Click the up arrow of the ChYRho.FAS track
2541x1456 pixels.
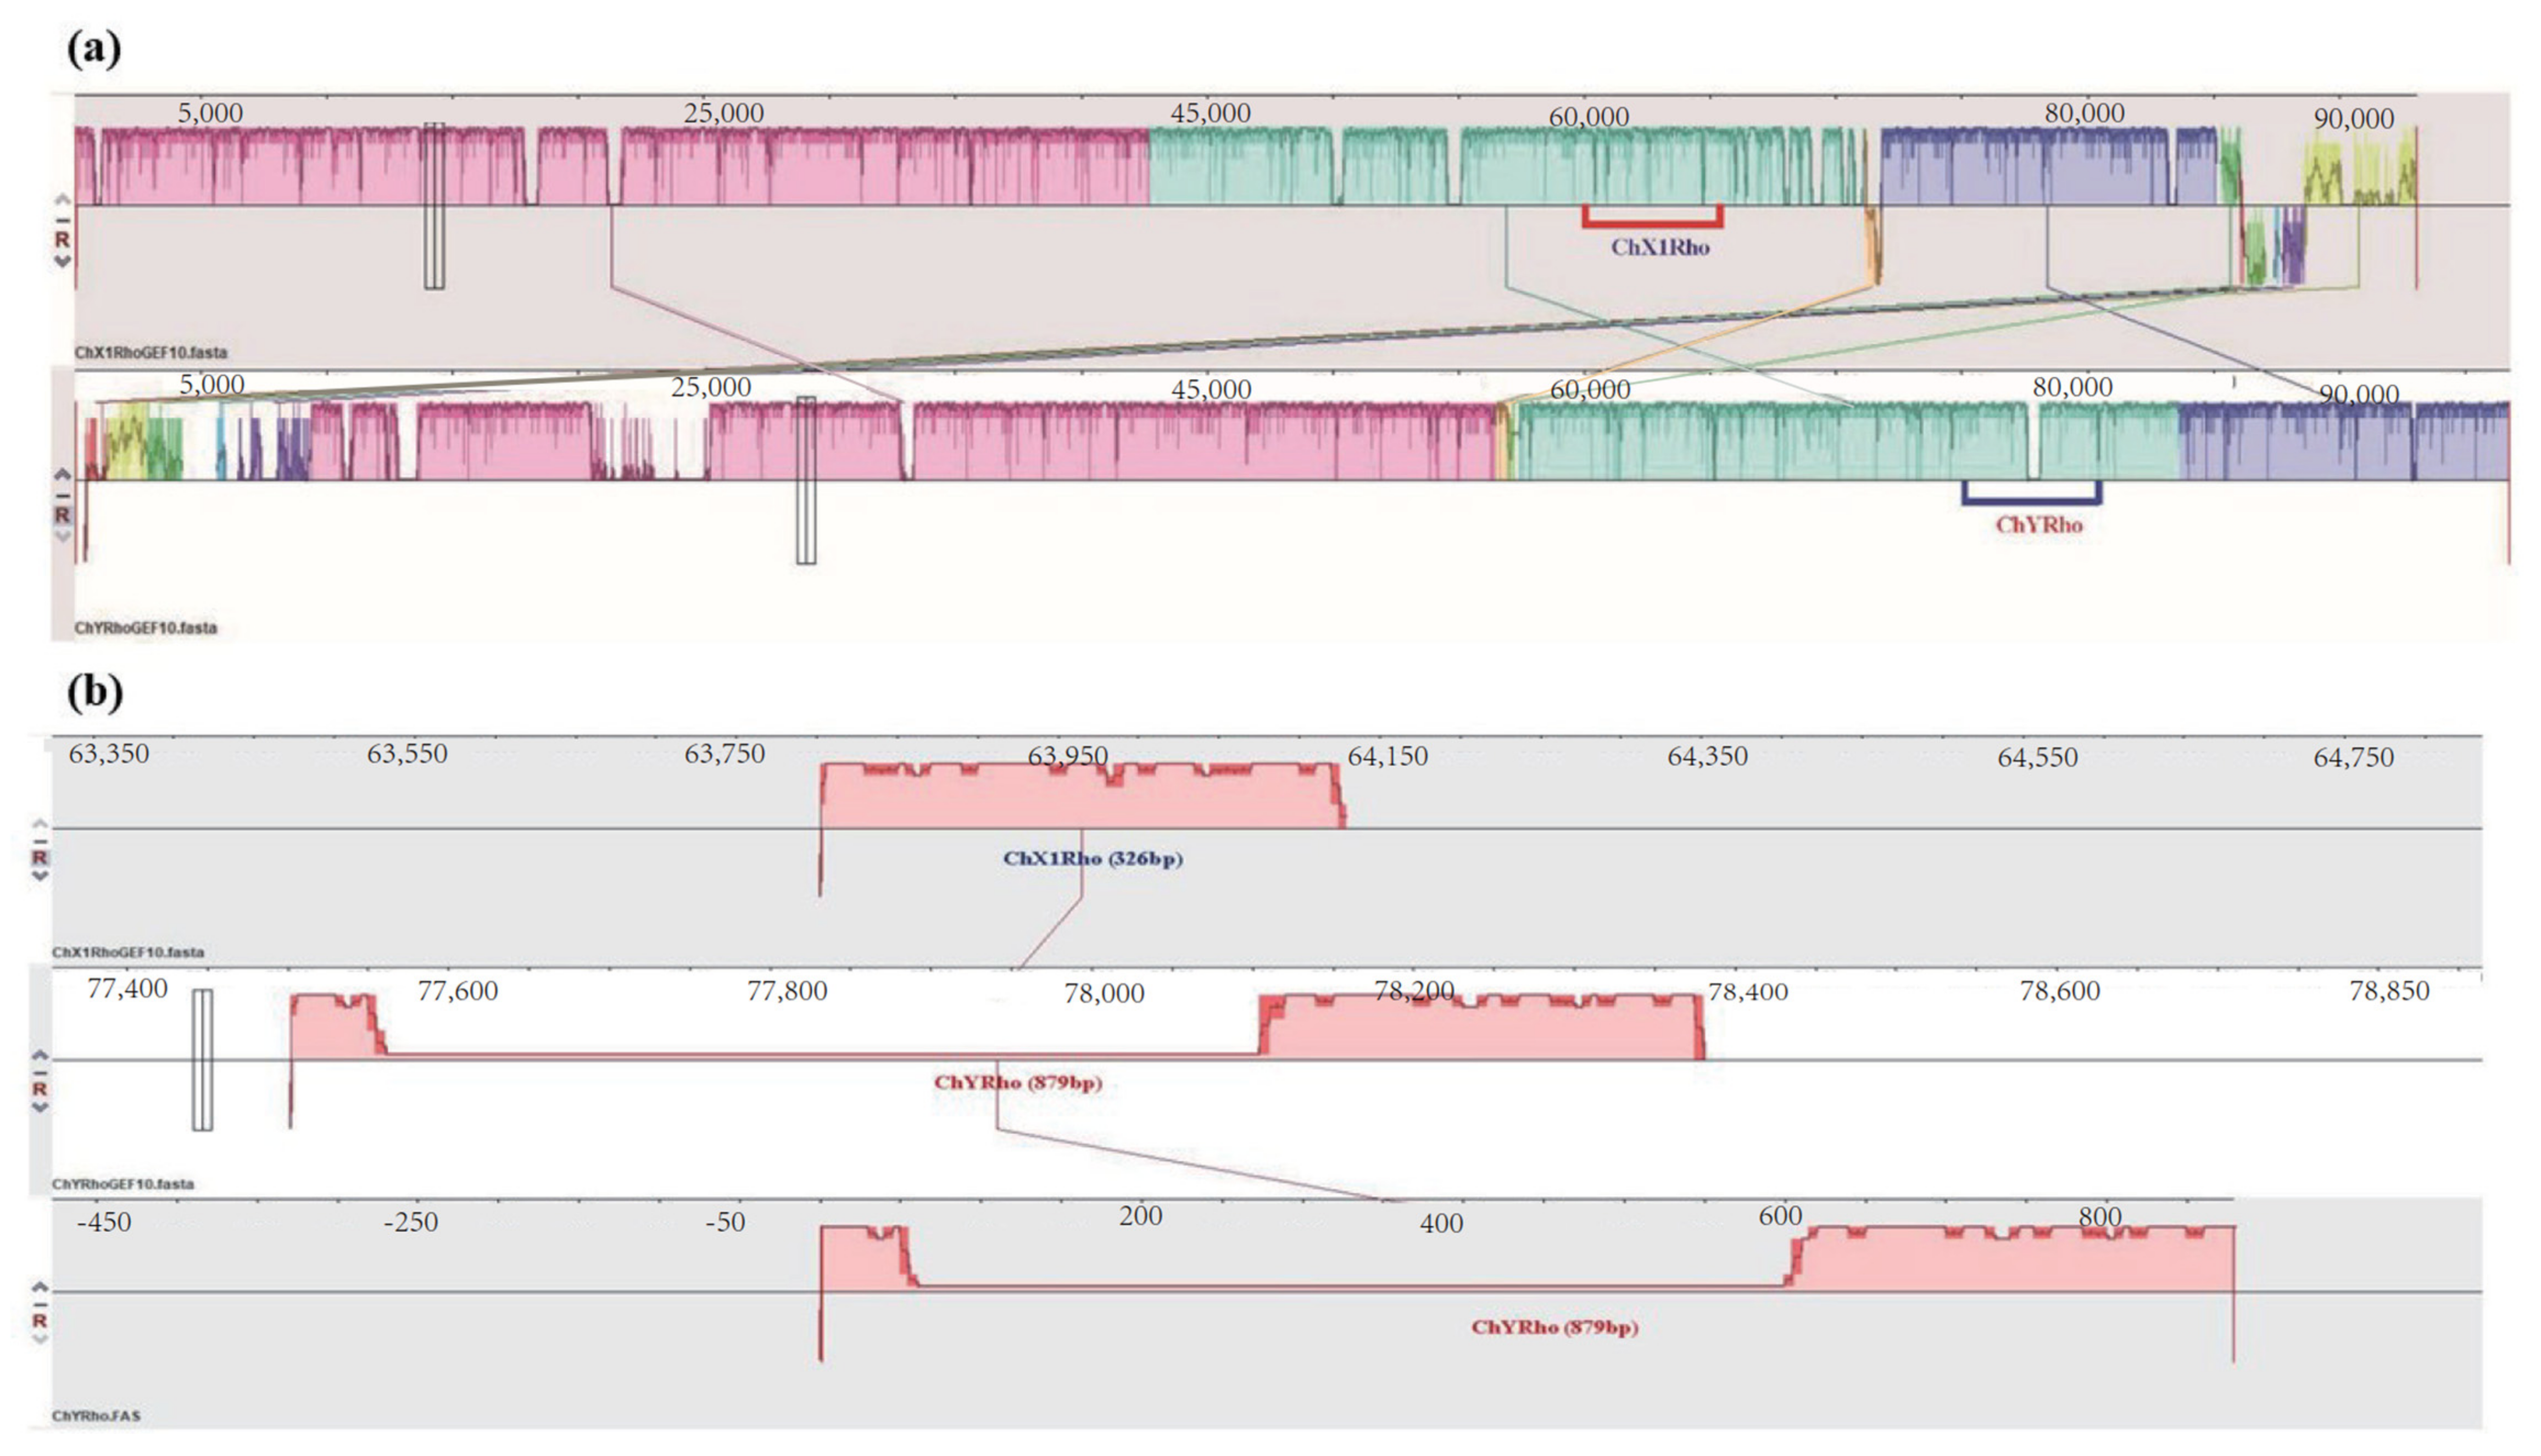[x=40, y=1287]
